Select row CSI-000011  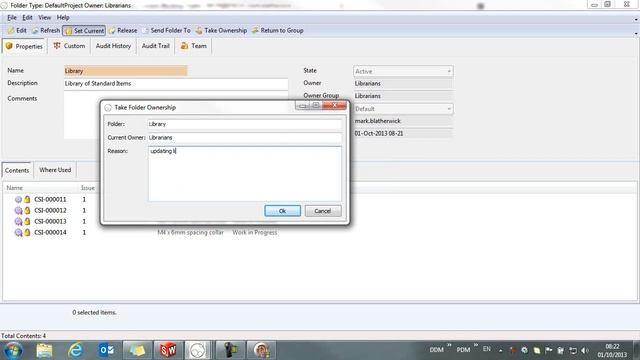[50, 199]
